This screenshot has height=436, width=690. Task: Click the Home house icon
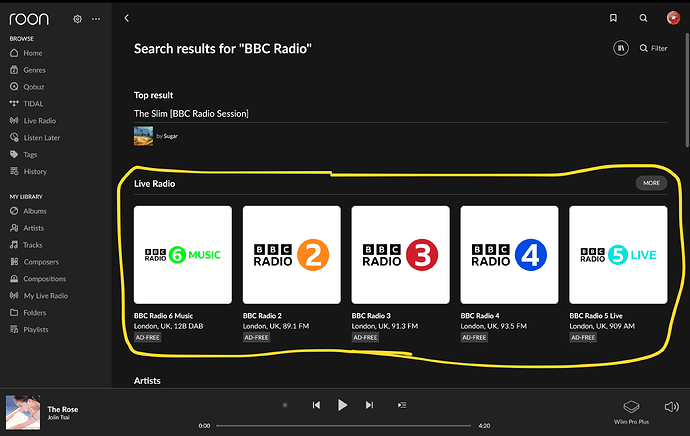click(14, 53)
